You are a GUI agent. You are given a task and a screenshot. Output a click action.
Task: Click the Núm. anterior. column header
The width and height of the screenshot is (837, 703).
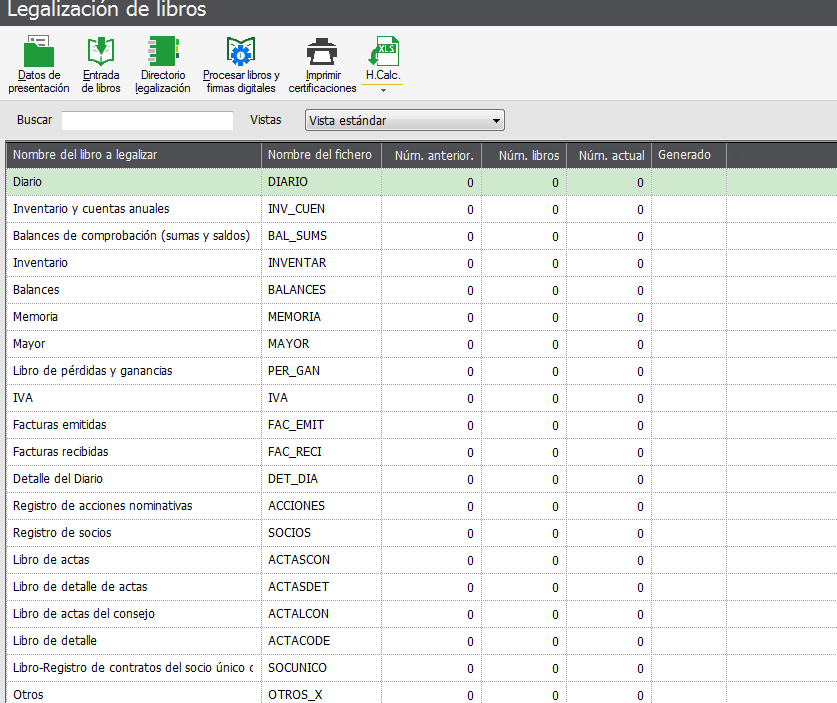pos(431,155)
